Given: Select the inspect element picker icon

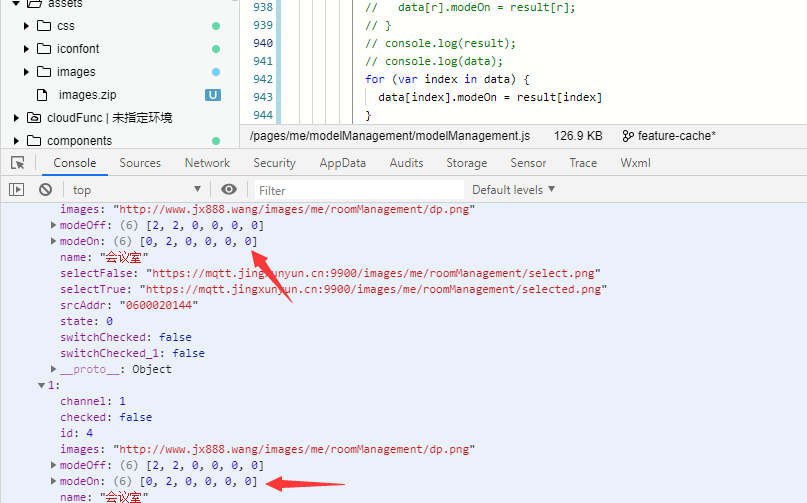Looking at the screenshot, I should tap(17, 163).
